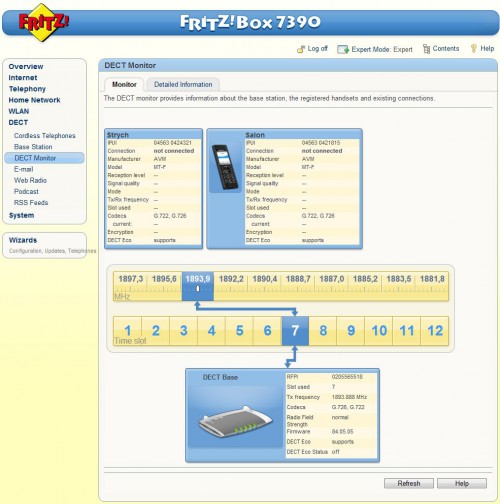Click the DECT Eco Status off value
Image resolution: width=500 pixels, height=504 pixels.
336,452
